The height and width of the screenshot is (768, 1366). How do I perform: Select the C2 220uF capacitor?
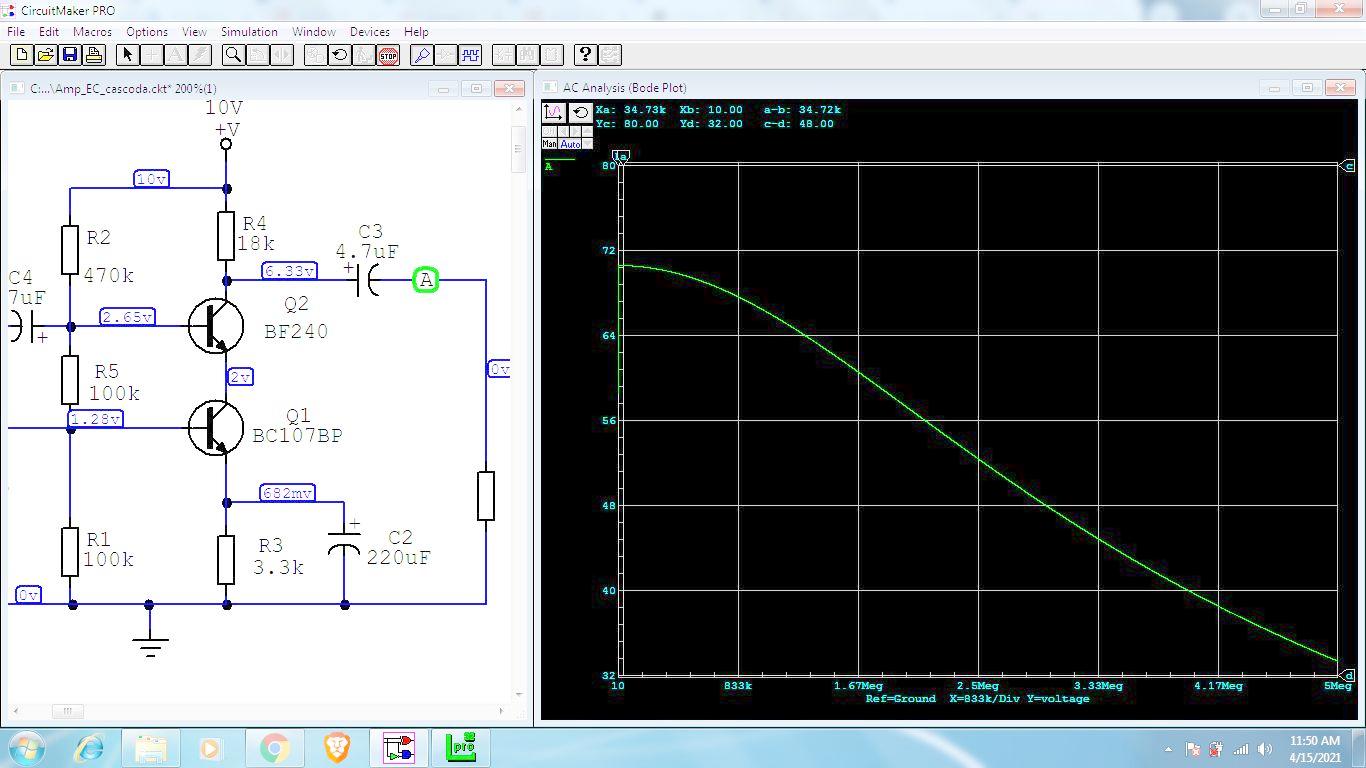tap(345, 545)
